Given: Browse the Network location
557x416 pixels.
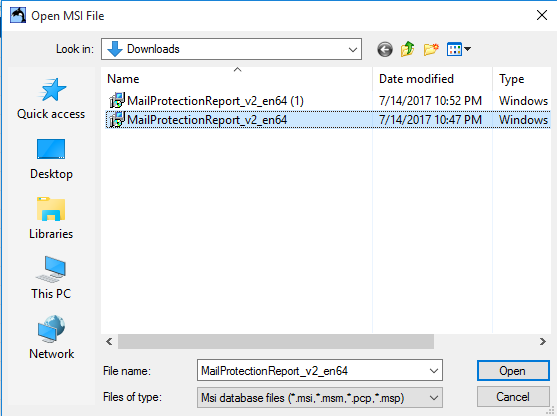Looking at the screenshot, I should pyautogui.click(x=51, y=337).
